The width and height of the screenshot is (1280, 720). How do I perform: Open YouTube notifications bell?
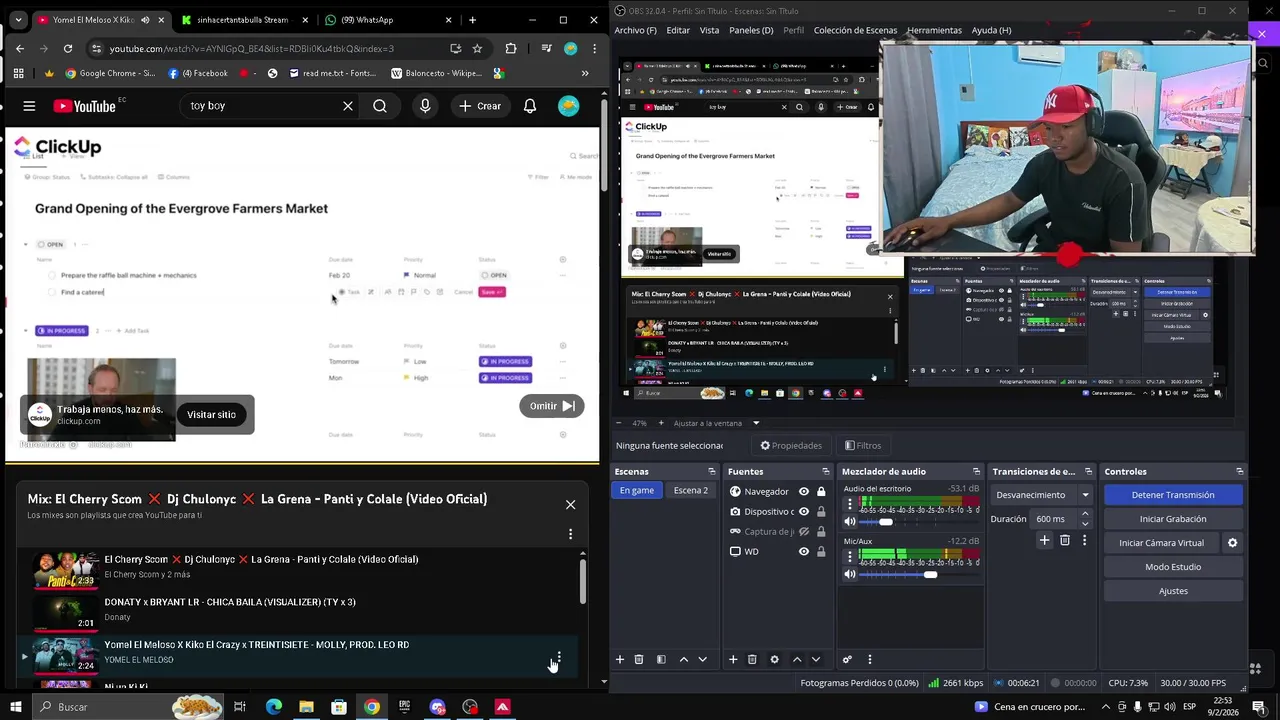coord(530,106)
